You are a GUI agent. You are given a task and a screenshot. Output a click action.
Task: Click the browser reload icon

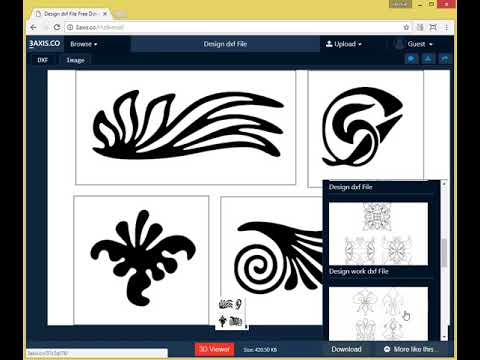tap(57, 27)
